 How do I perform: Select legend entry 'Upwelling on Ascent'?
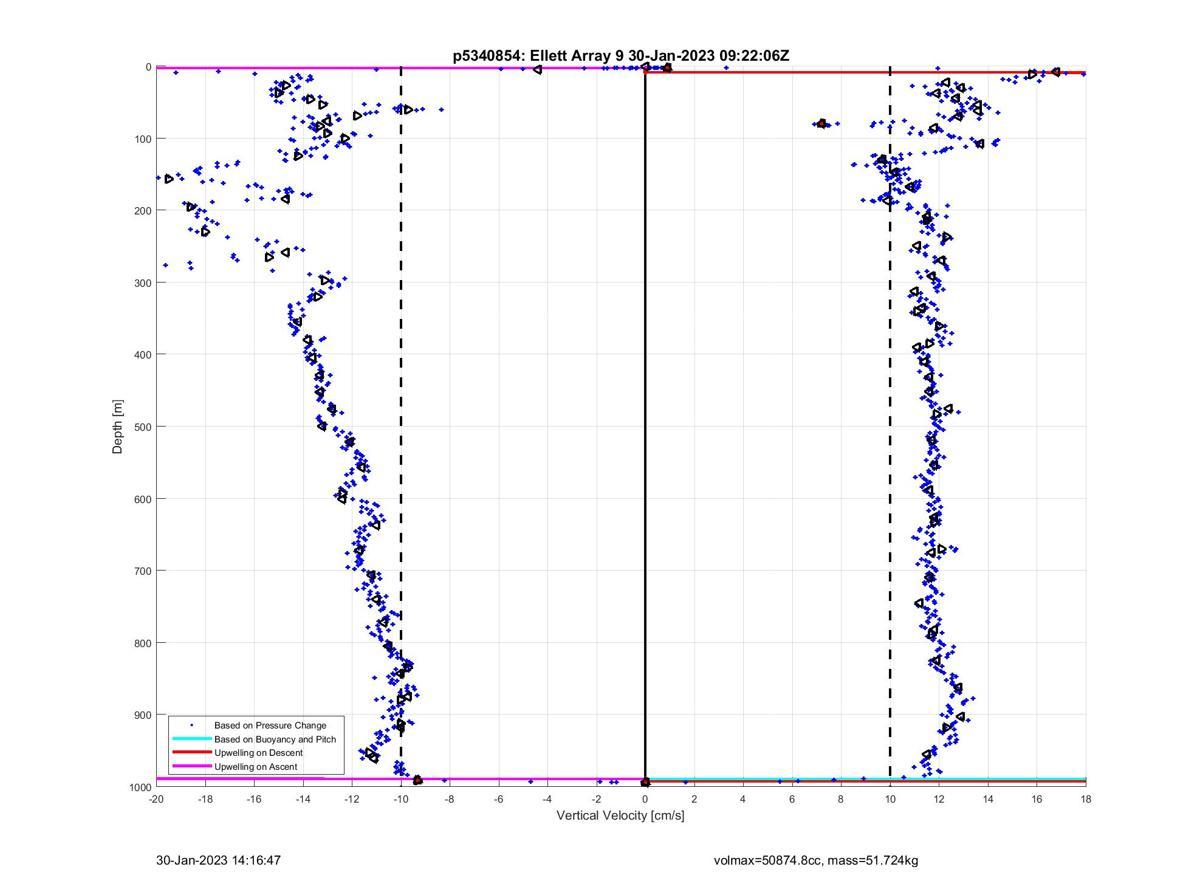pyautogui.click(x=255, y=767)
